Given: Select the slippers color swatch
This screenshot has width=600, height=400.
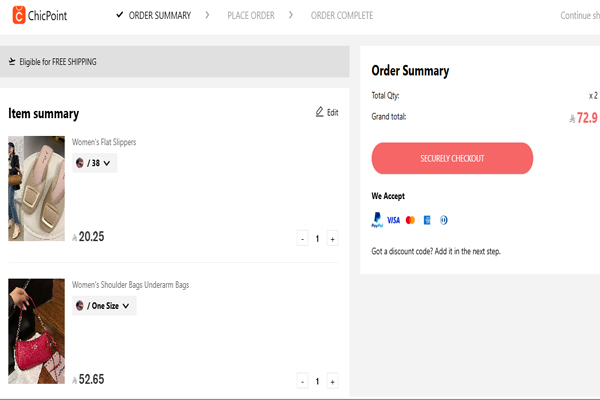Looking at the screenshot, I should coord(80,162).
